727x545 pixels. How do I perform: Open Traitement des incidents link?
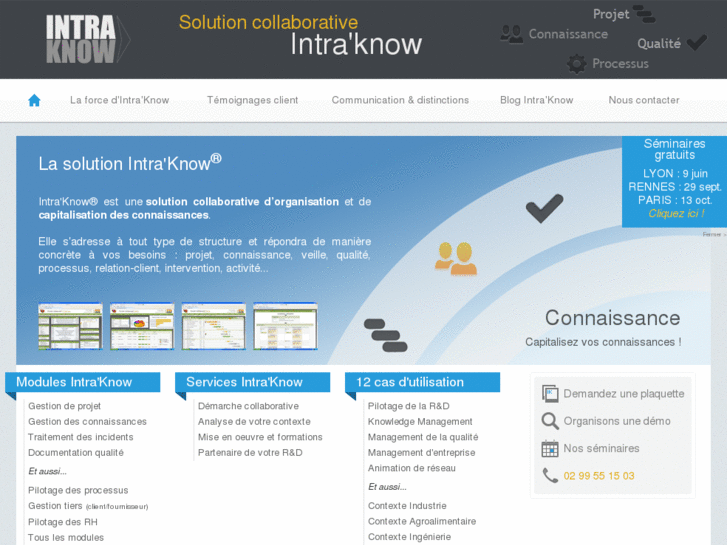tap(81, 437)
